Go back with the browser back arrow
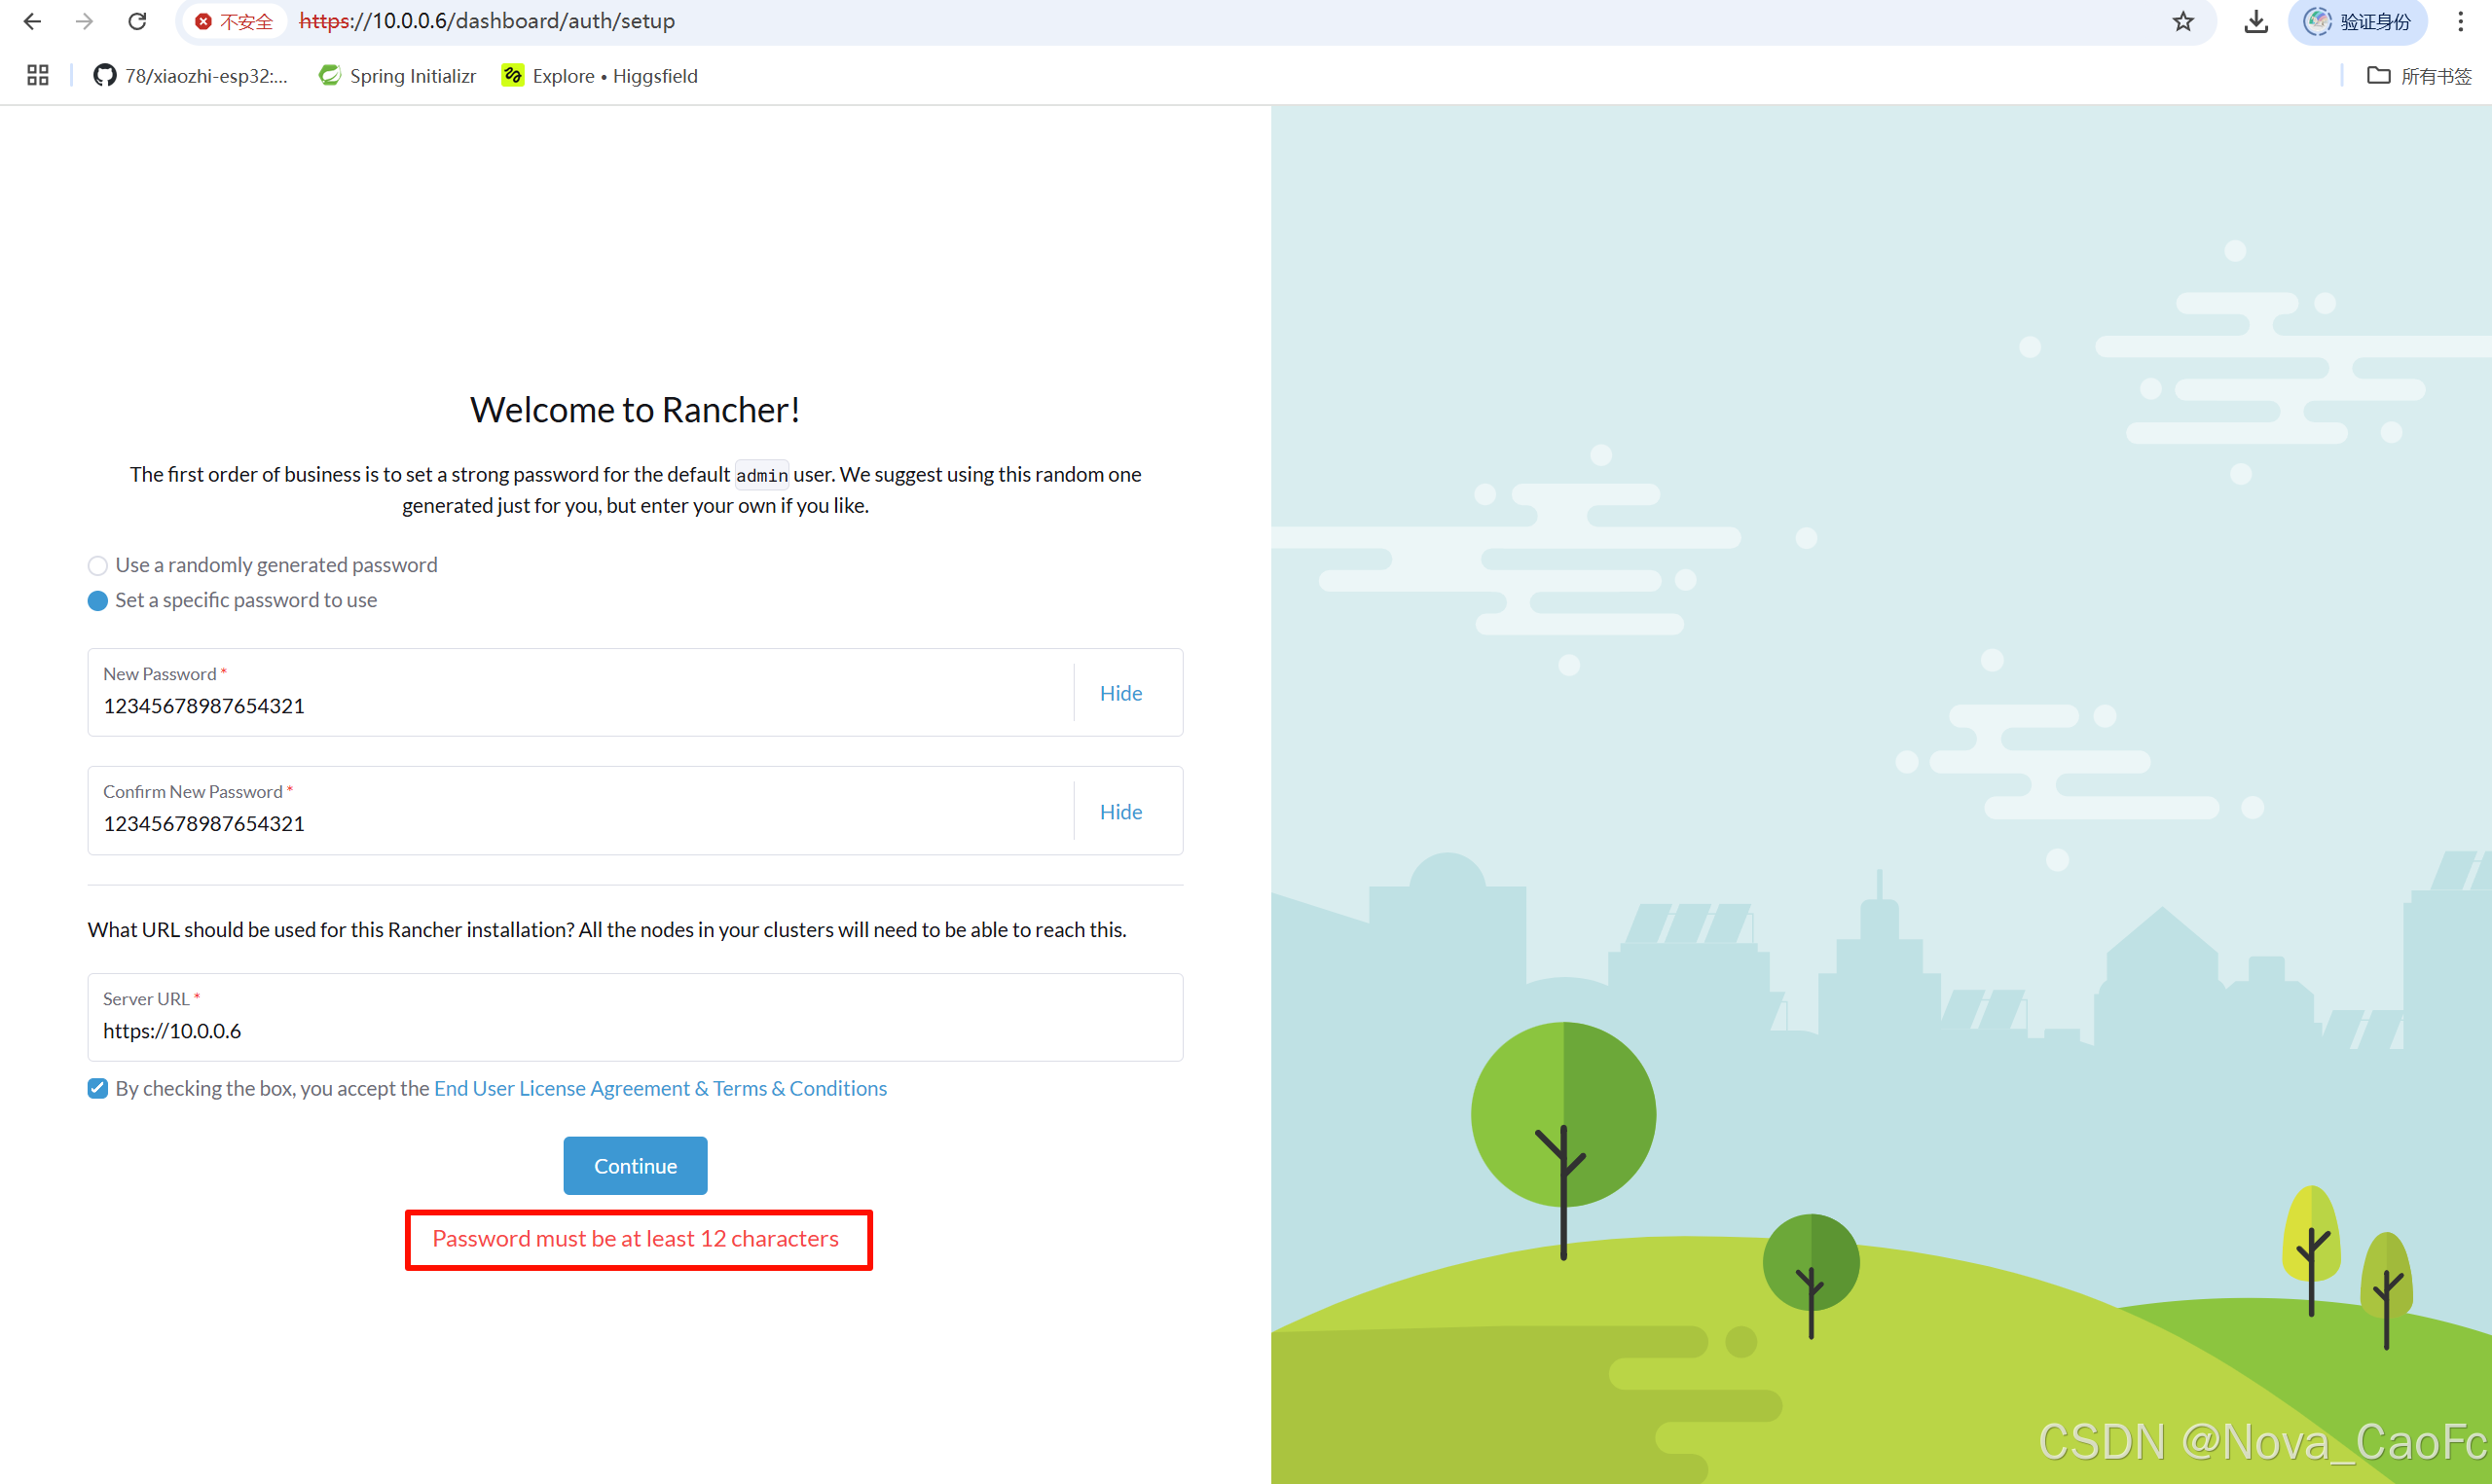This screenshot has width=2492, height=1484. pyautogui.click(x=32, y=21)
